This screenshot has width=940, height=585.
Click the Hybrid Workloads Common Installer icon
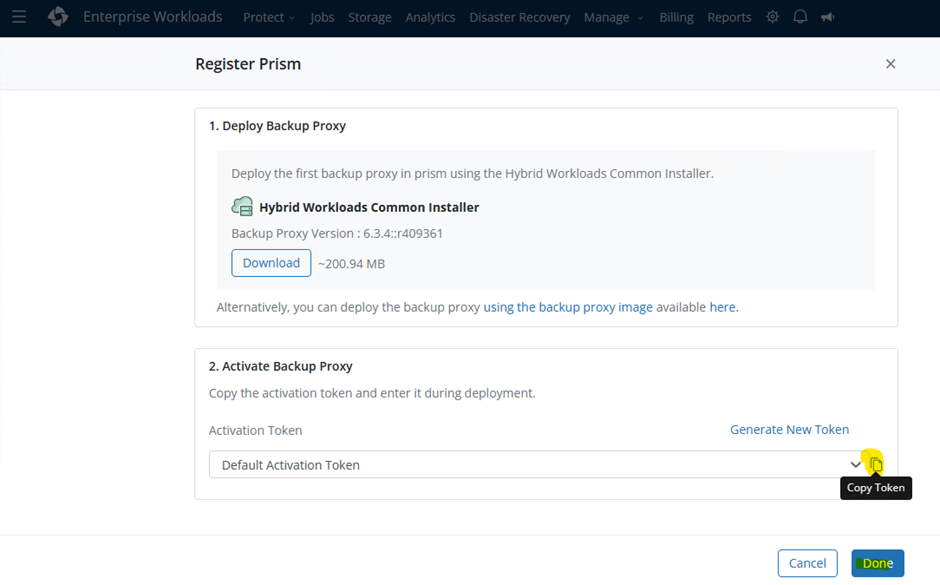[x=242, y=207]
